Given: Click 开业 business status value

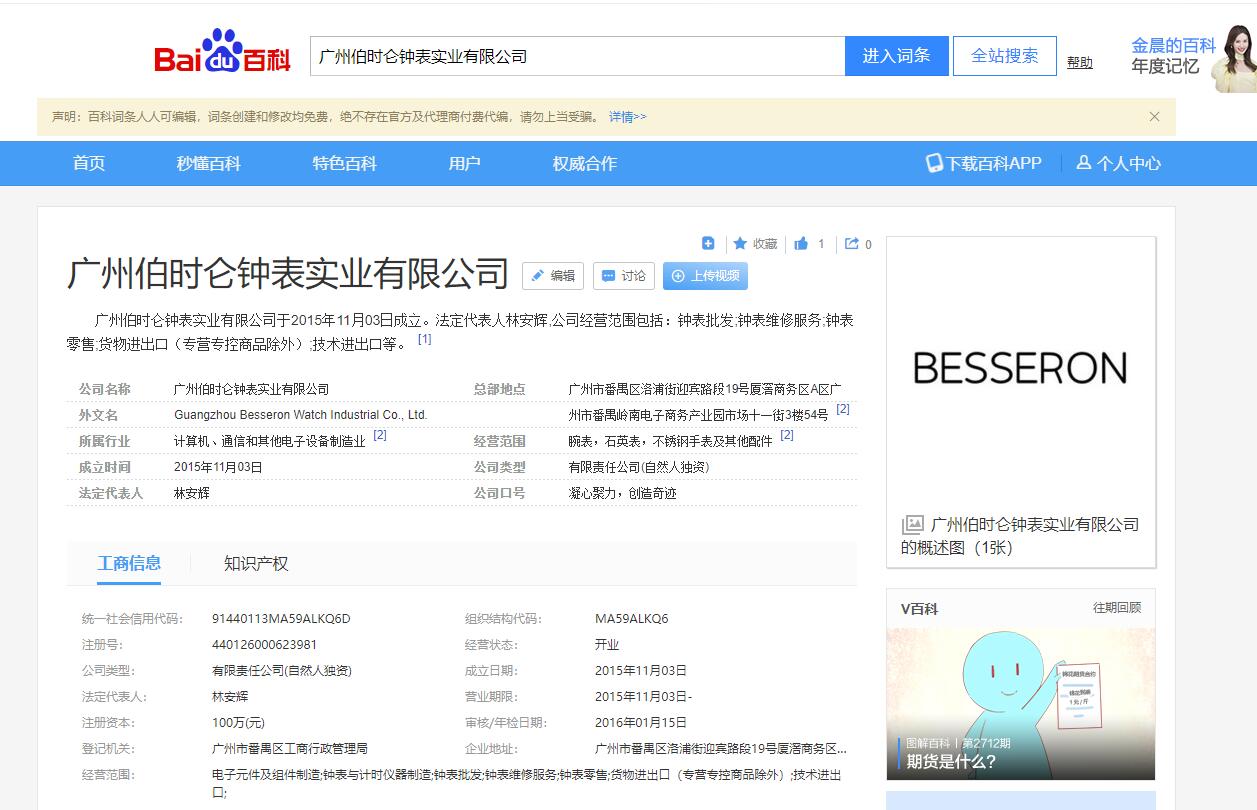Looking at the screenshot, I should (607, 644).
